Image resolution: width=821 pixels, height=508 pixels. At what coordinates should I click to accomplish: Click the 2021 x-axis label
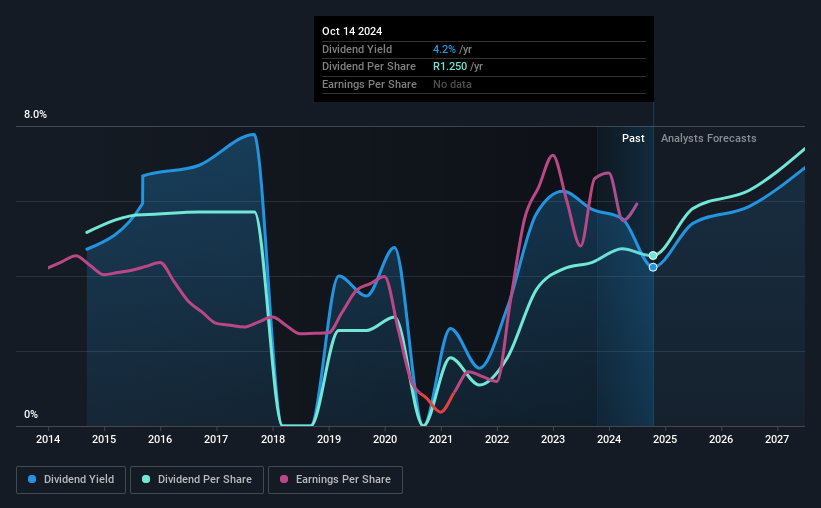tap(441, 439)
